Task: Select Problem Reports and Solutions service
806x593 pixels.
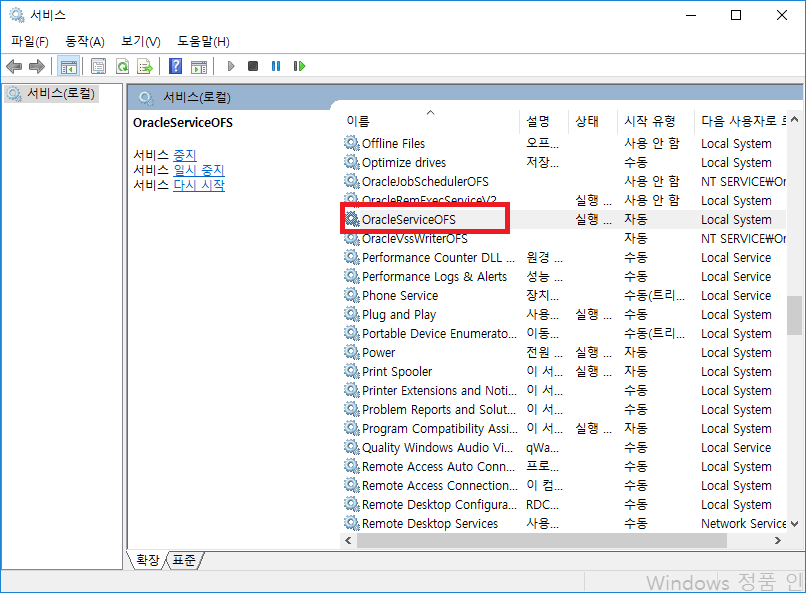Action: tap(564, 410)
